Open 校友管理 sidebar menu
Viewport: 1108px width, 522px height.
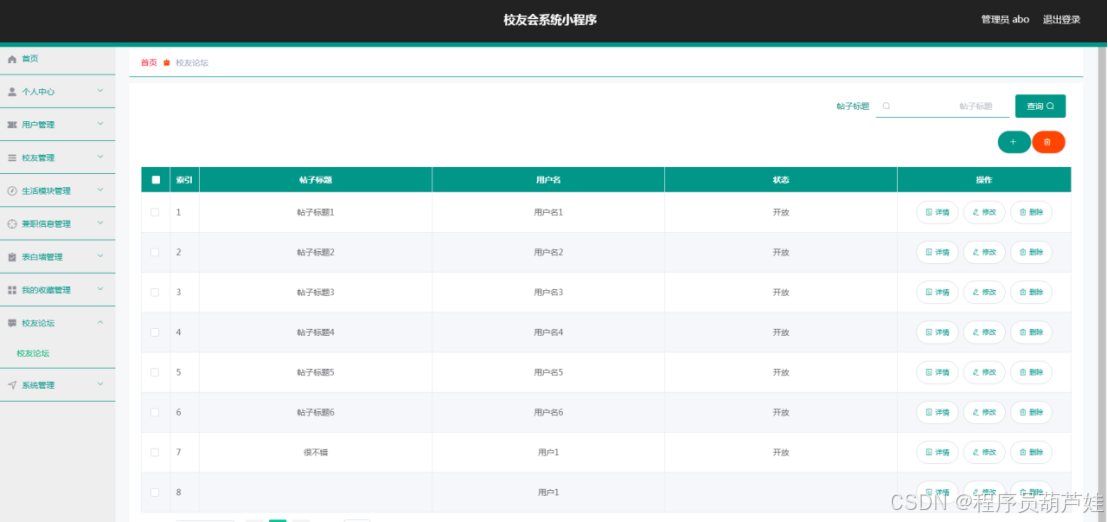[x=57, y=158]
